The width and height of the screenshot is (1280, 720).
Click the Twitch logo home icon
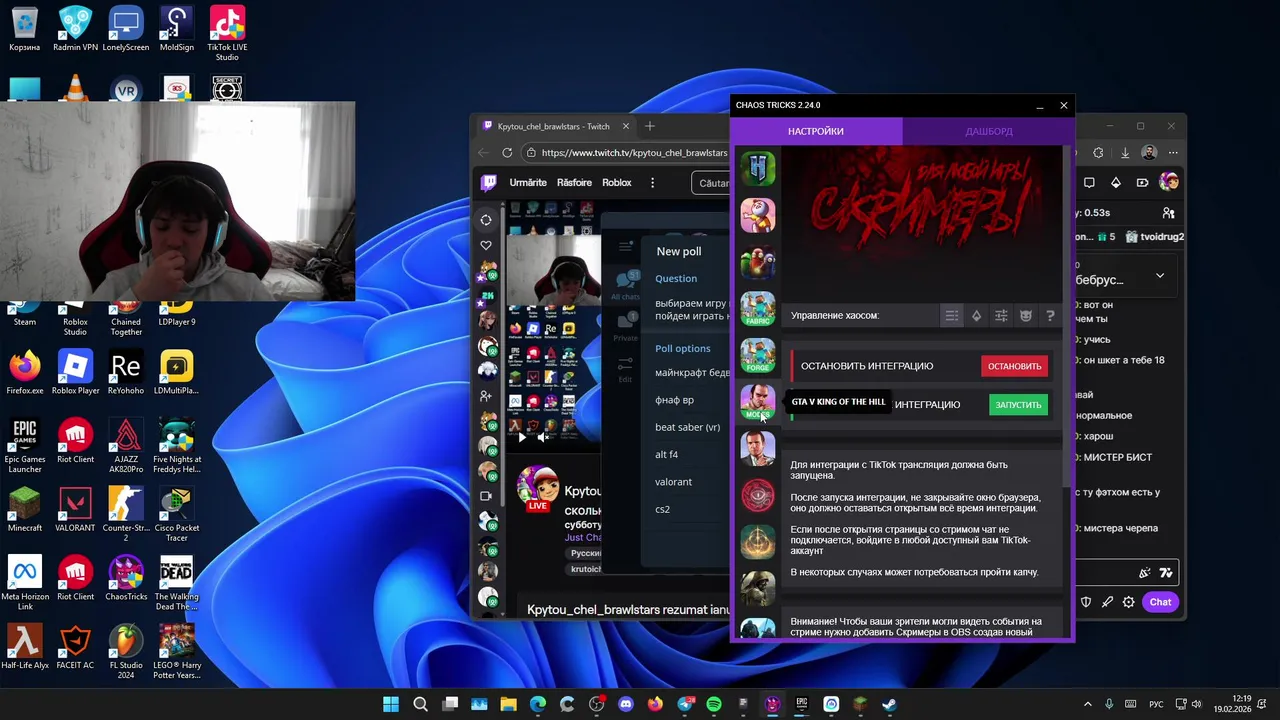(489, 183)
